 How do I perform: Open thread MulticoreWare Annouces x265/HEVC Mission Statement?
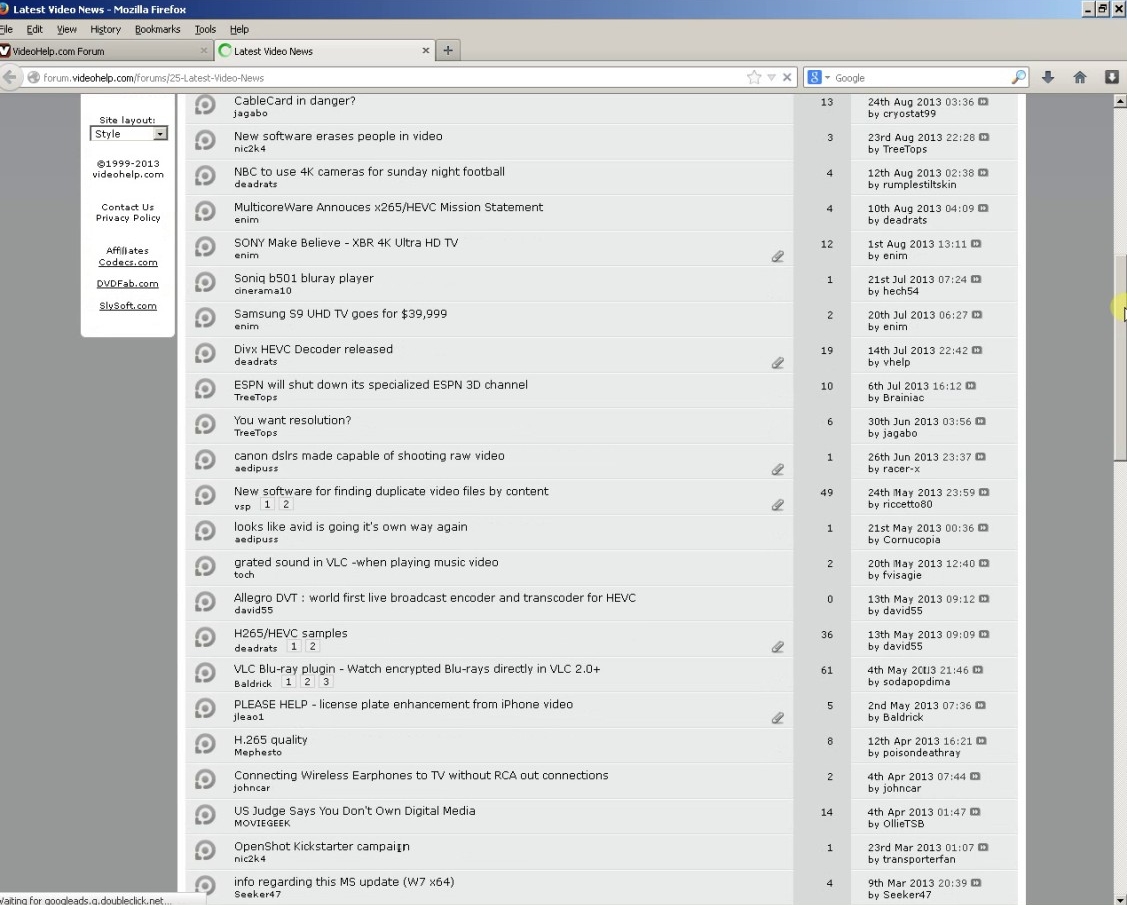(x=388, y=207)
